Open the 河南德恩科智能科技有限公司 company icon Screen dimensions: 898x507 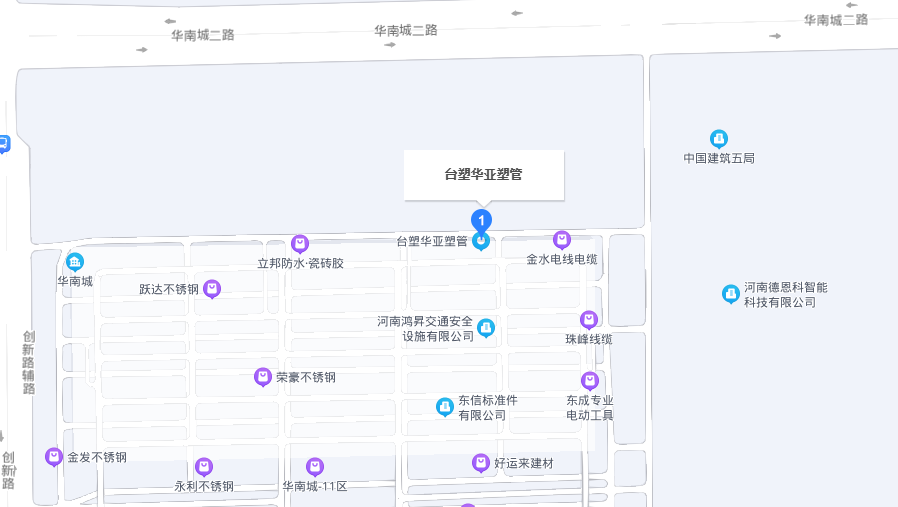731,294
